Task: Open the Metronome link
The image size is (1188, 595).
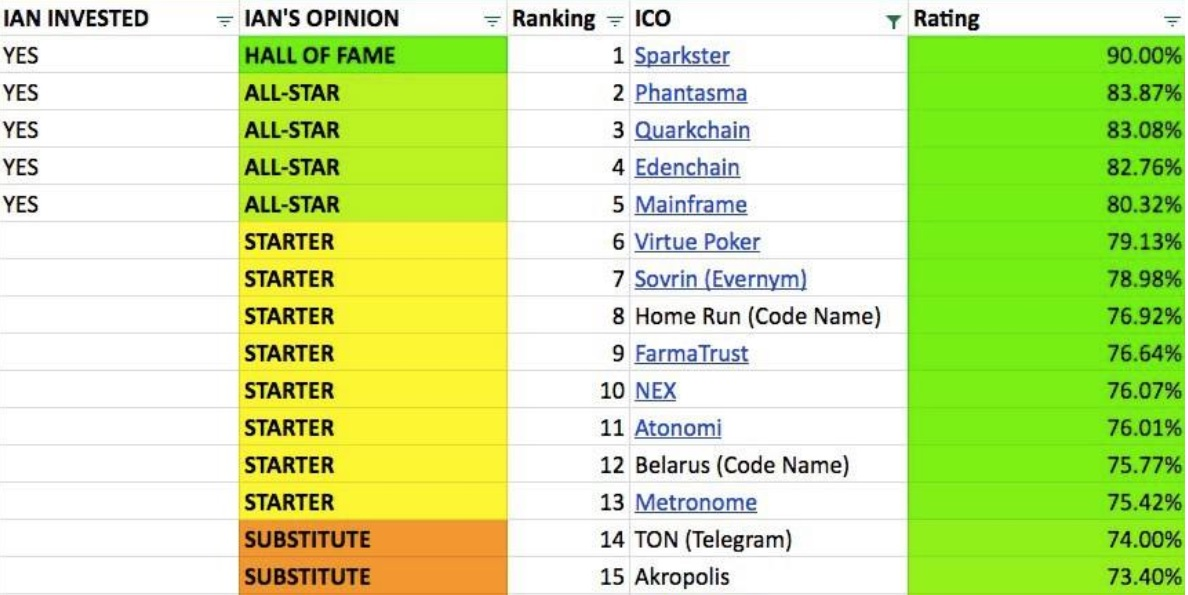Action: click(x=695, y=502)
